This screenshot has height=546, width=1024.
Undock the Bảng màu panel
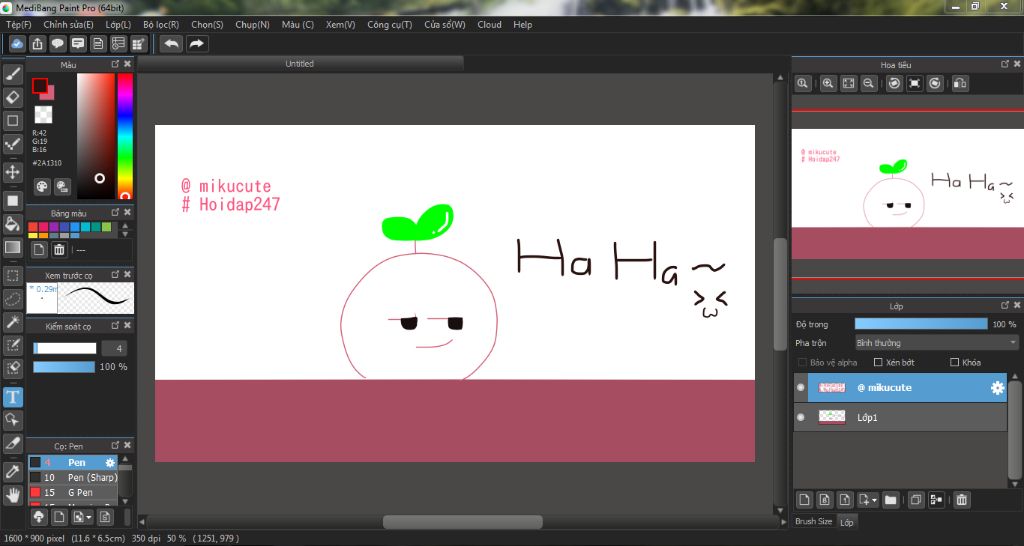point(115,212)
